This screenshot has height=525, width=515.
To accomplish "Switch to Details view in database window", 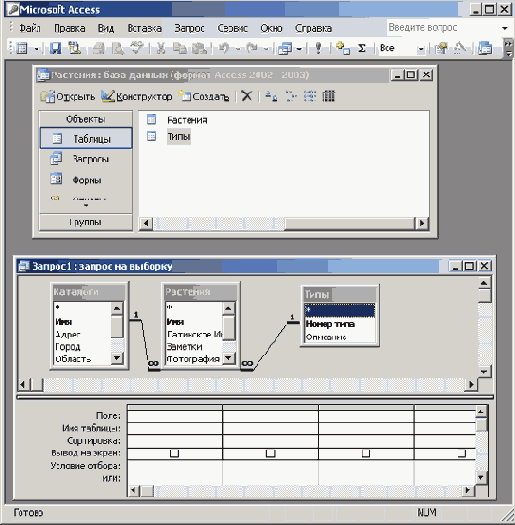I will [328, 96].
